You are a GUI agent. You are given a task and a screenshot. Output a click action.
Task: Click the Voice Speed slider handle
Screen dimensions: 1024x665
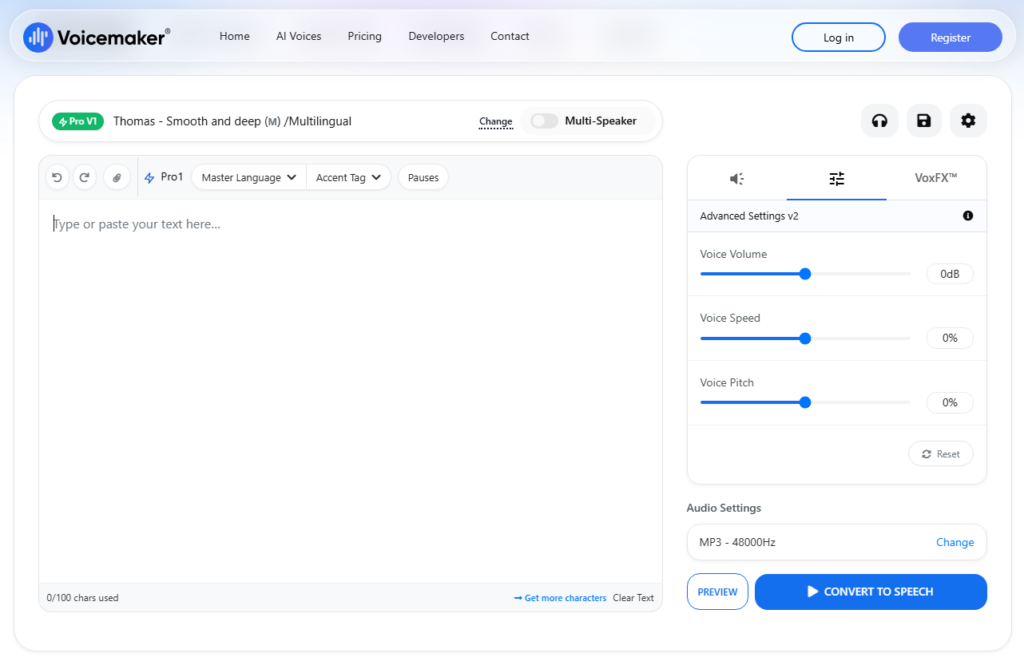point(805,338)
